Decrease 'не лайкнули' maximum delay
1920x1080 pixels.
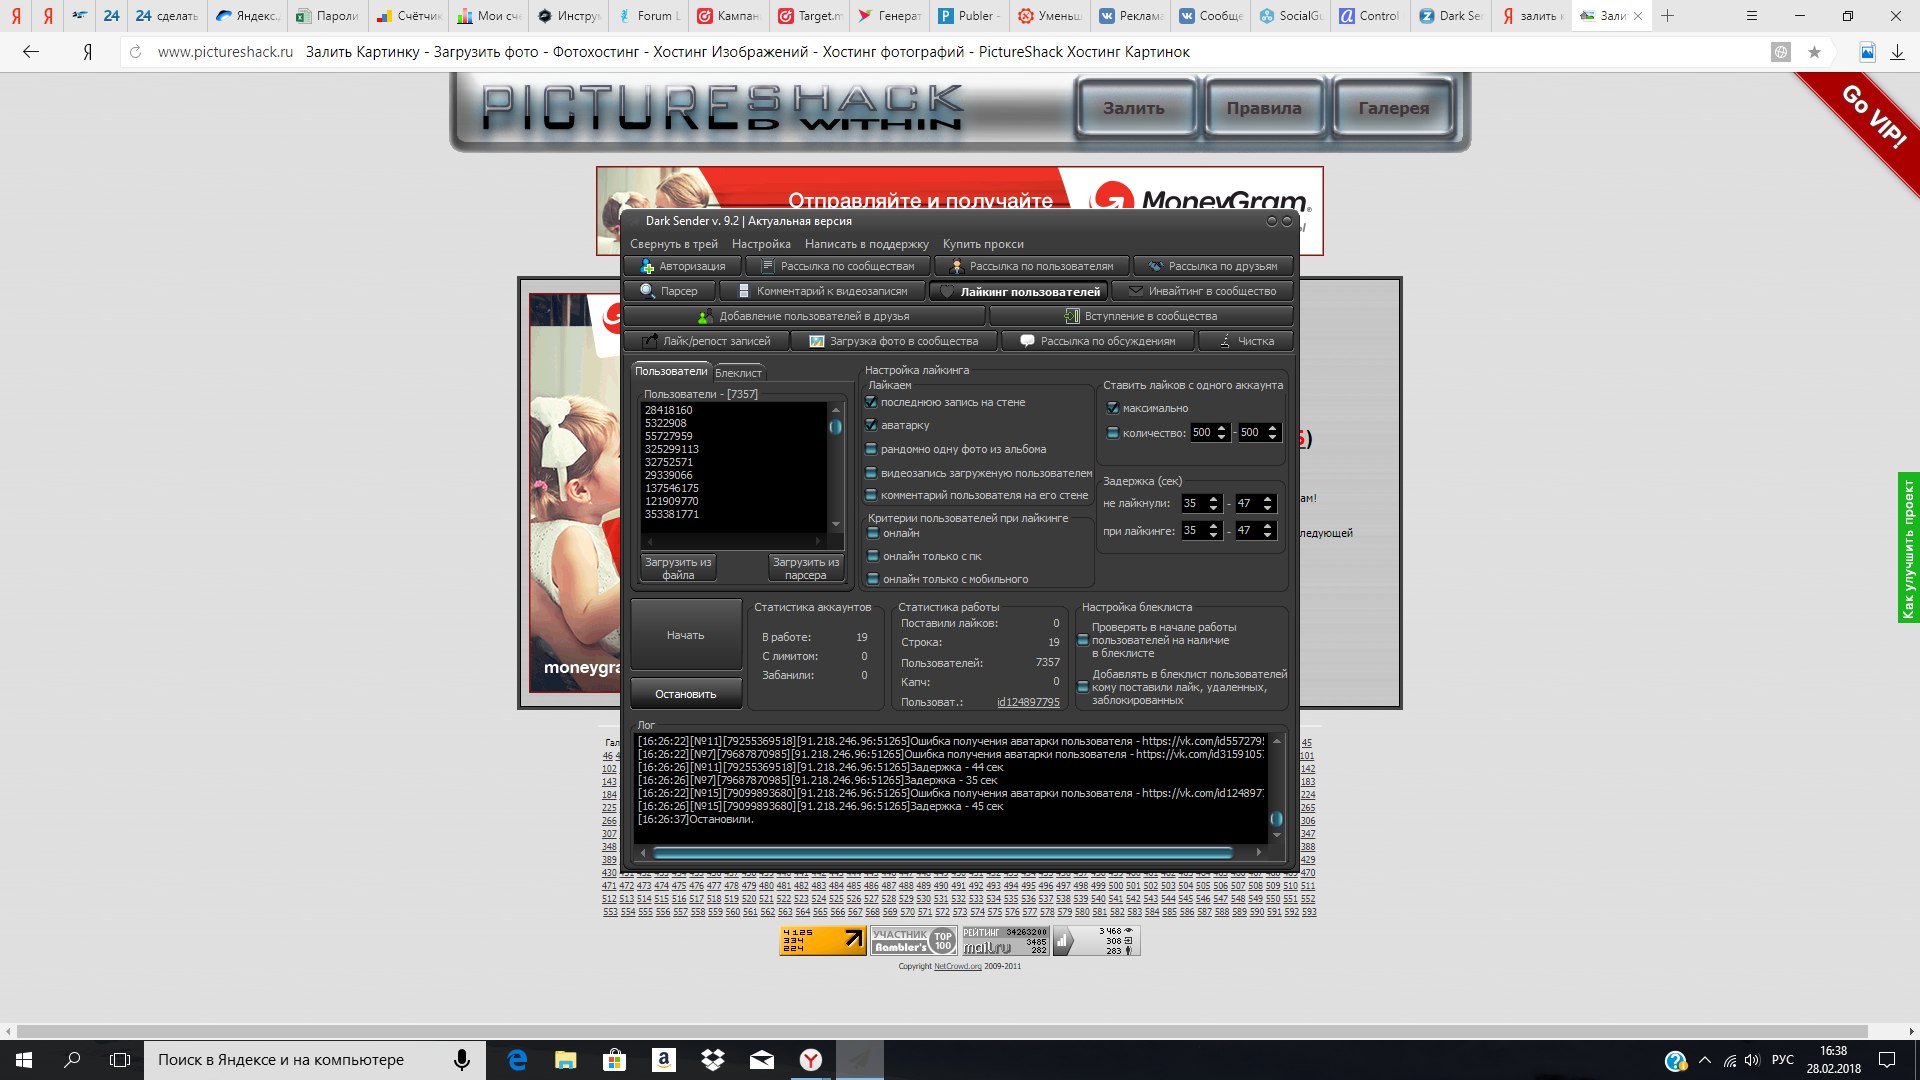point(1267,508)
